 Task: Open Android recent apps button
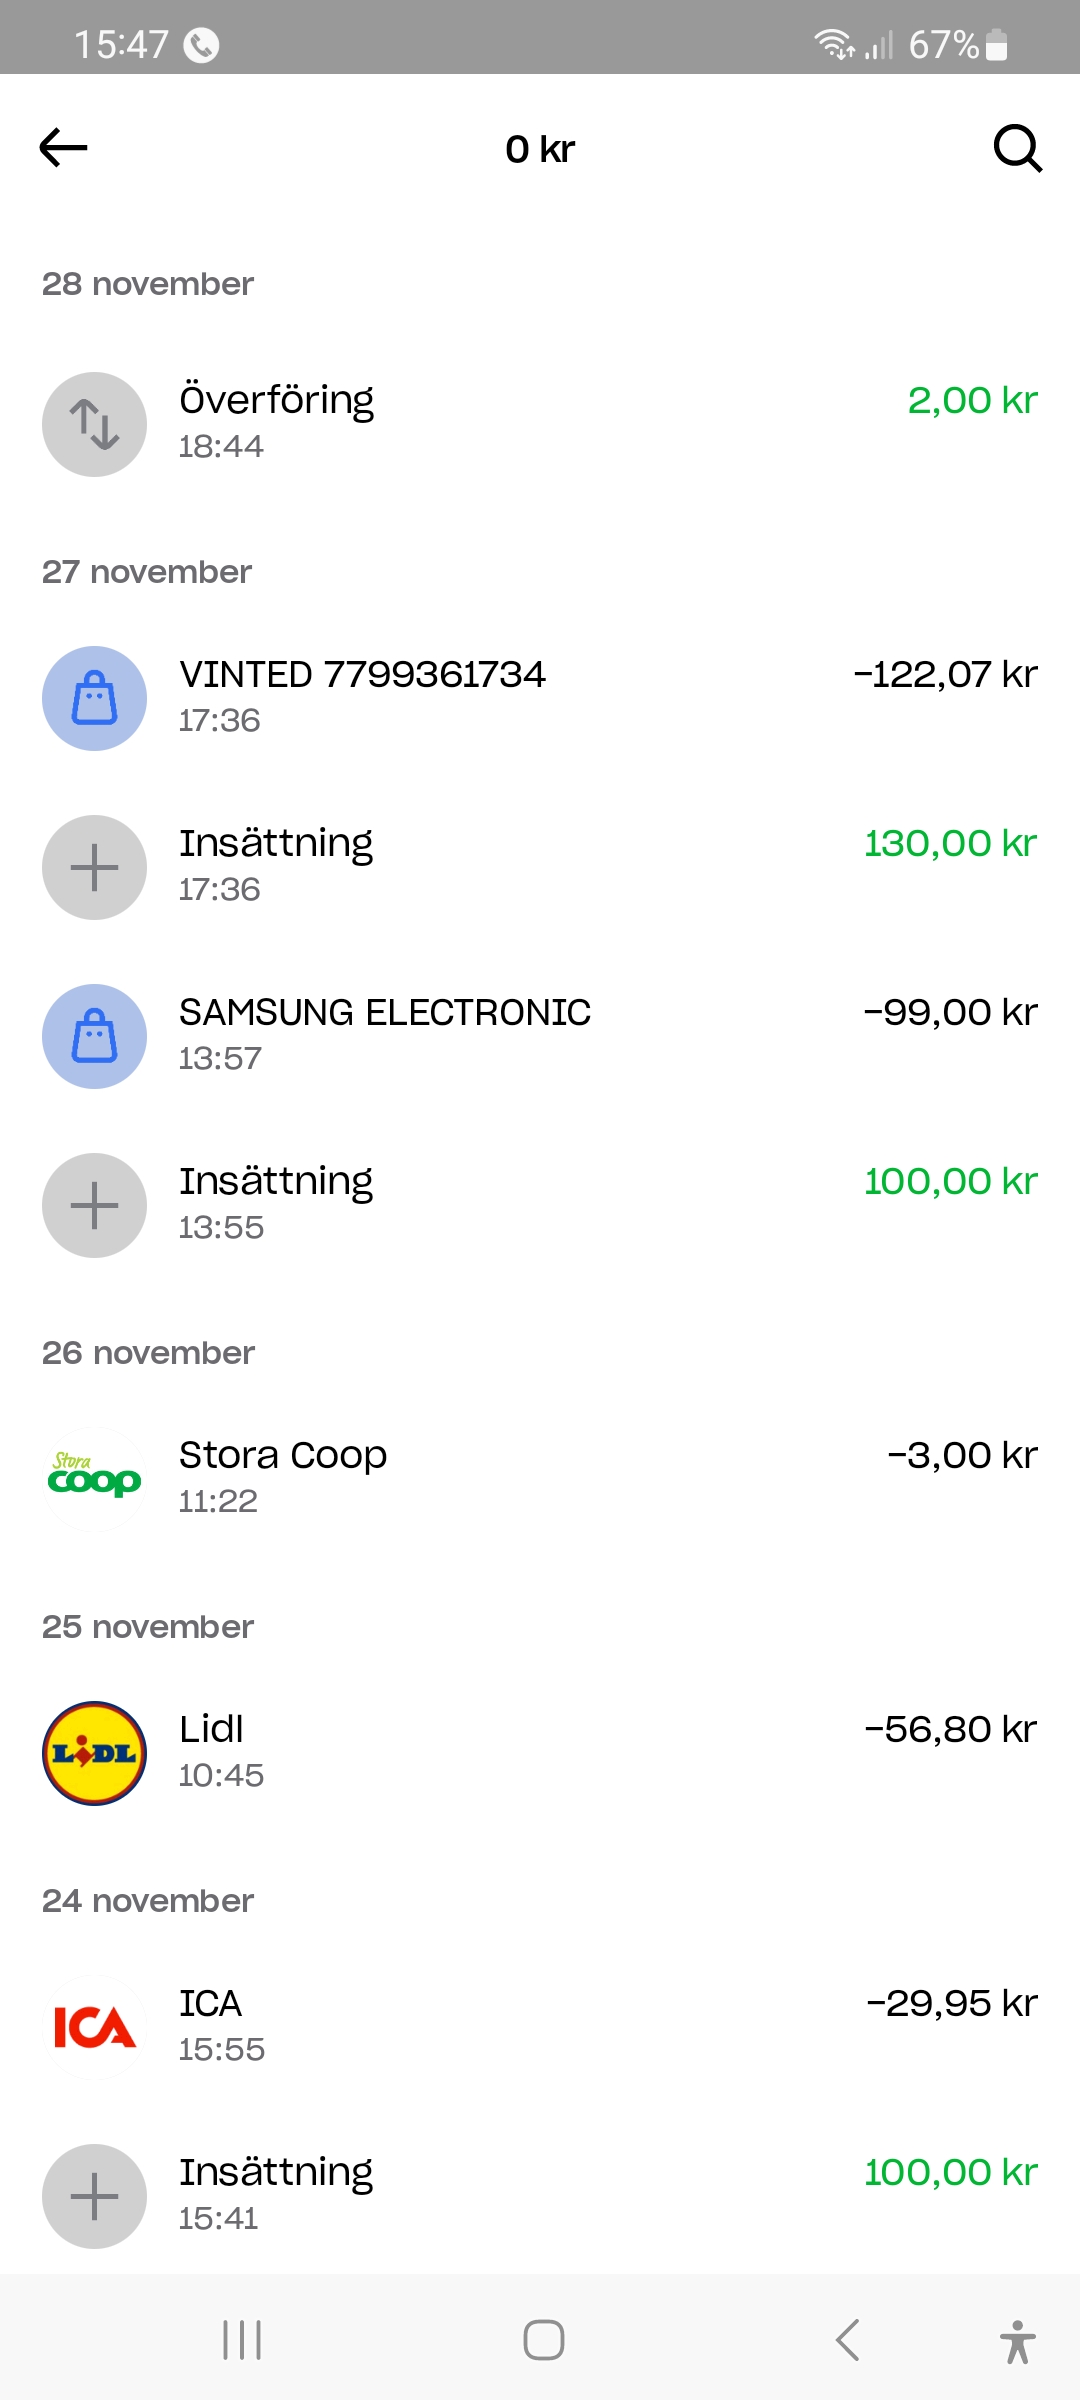point(242,2340)
